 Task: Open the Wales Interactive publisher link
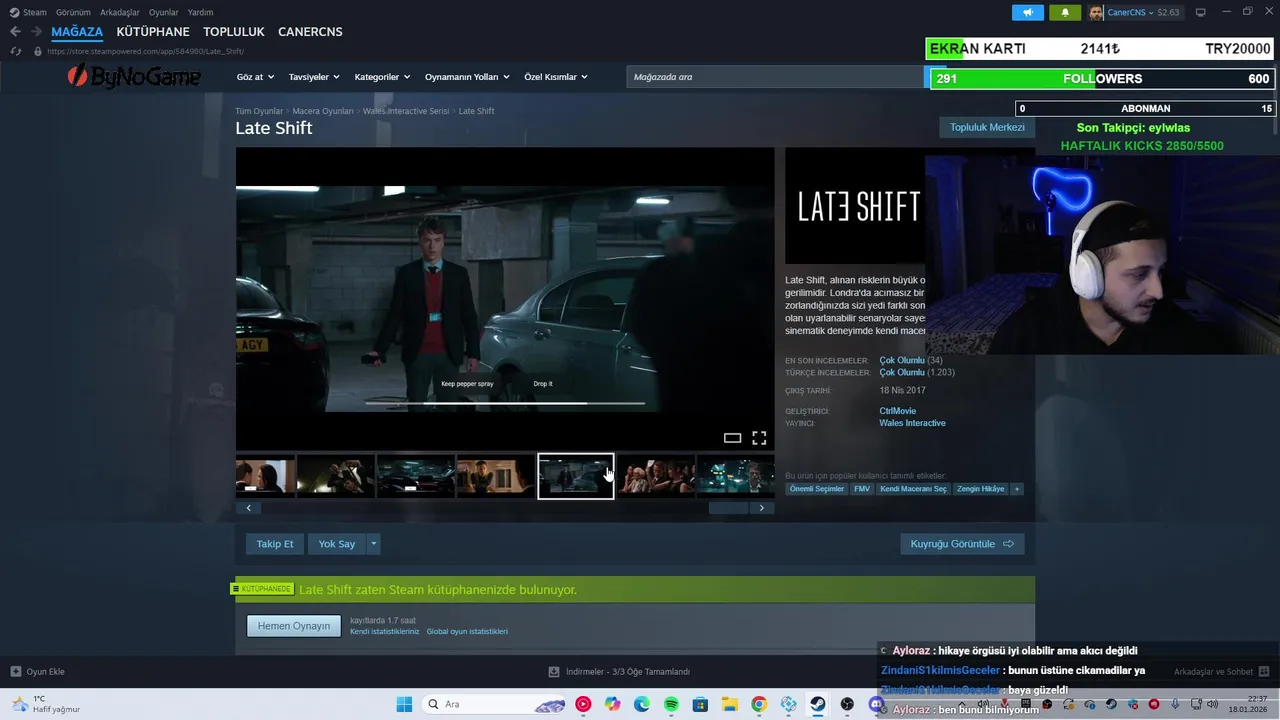click(x=912, y=423)
